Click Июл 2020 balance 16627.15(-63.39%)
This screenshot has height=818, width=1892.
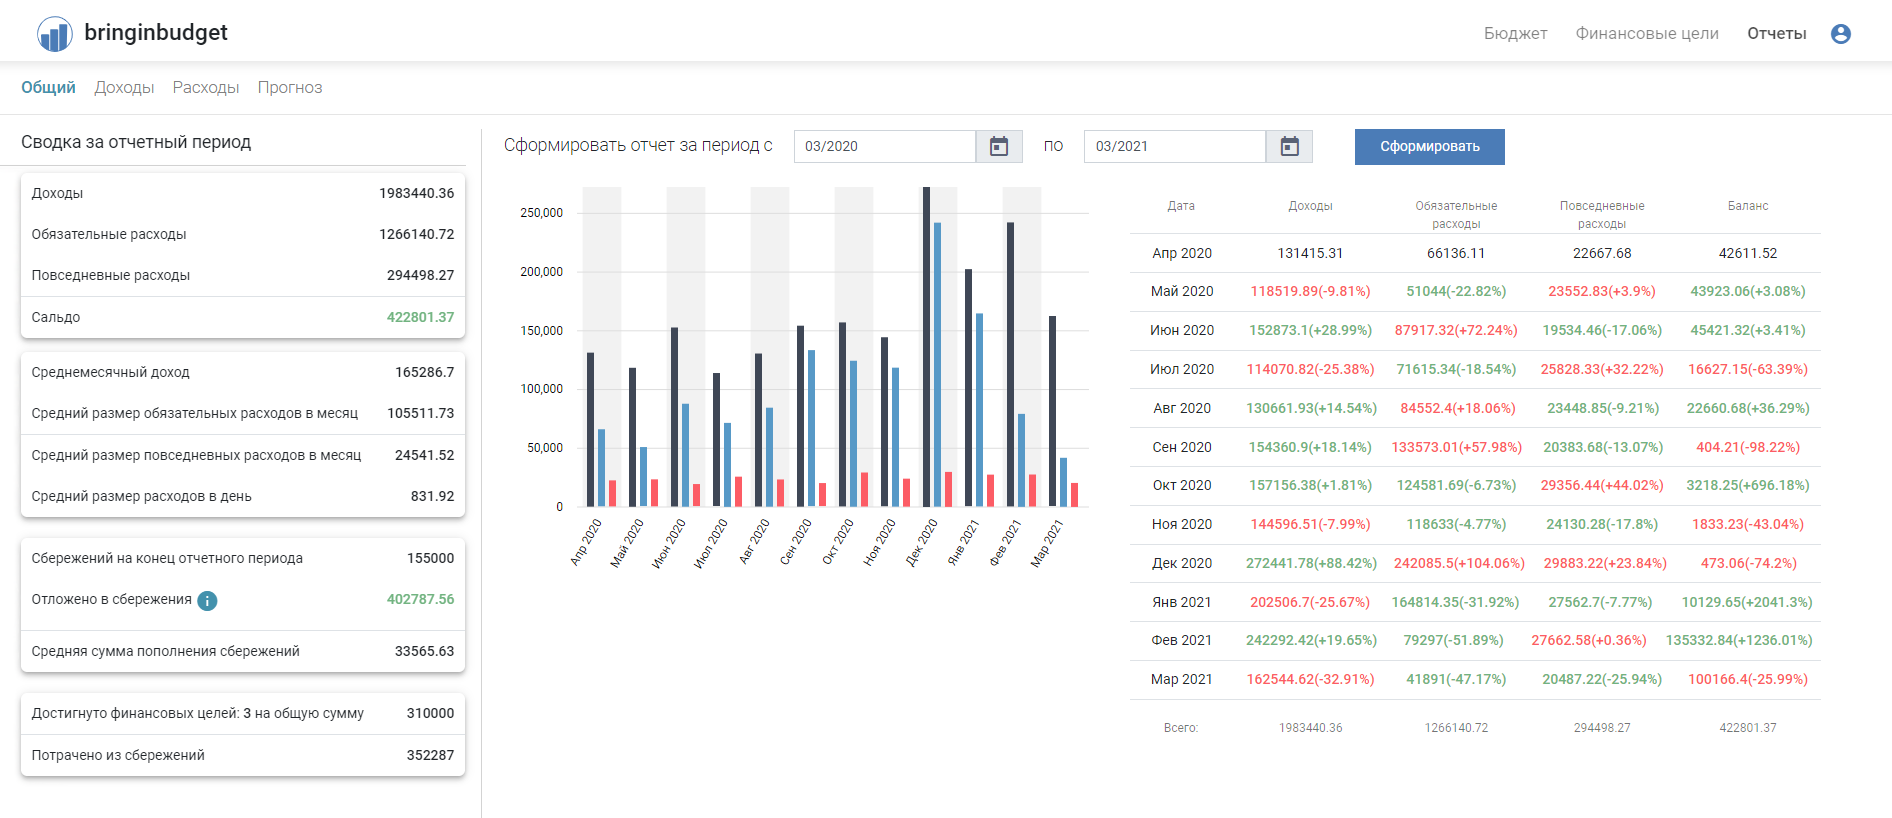(x=1748, y=370)
